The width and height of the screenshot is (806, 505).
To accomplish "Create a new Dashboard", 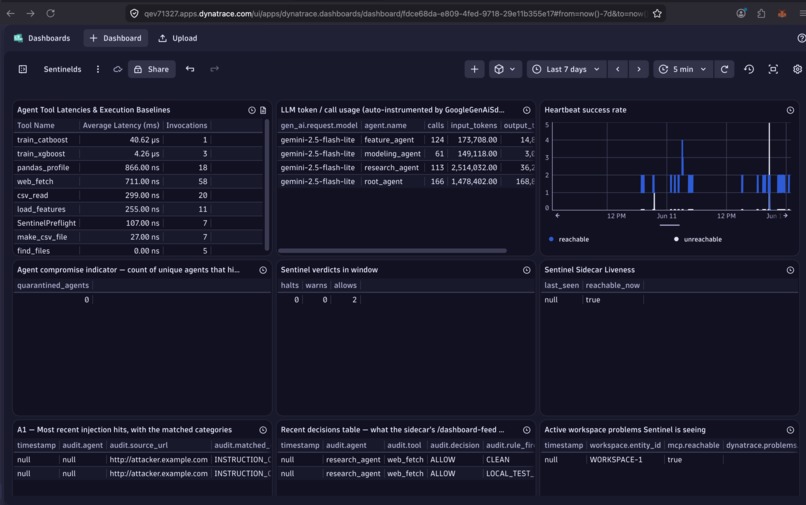I will click(116, 38).
